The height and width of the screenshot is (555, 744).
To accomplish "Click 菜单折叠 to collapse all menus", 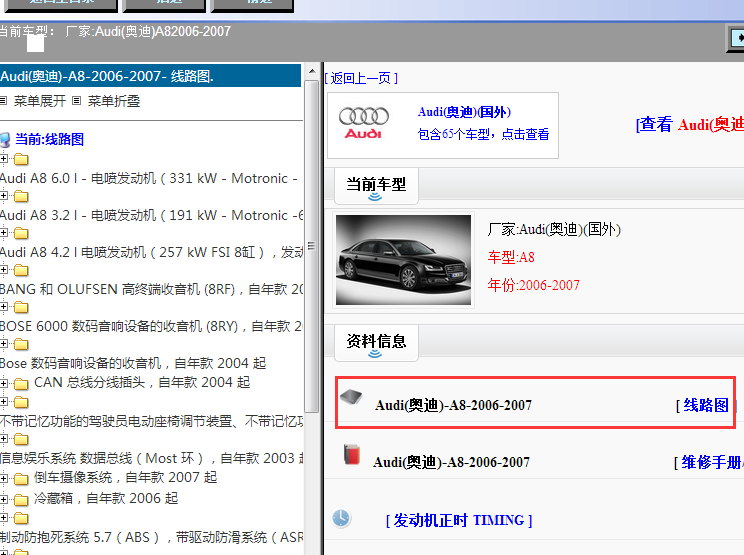I will 114,101.
